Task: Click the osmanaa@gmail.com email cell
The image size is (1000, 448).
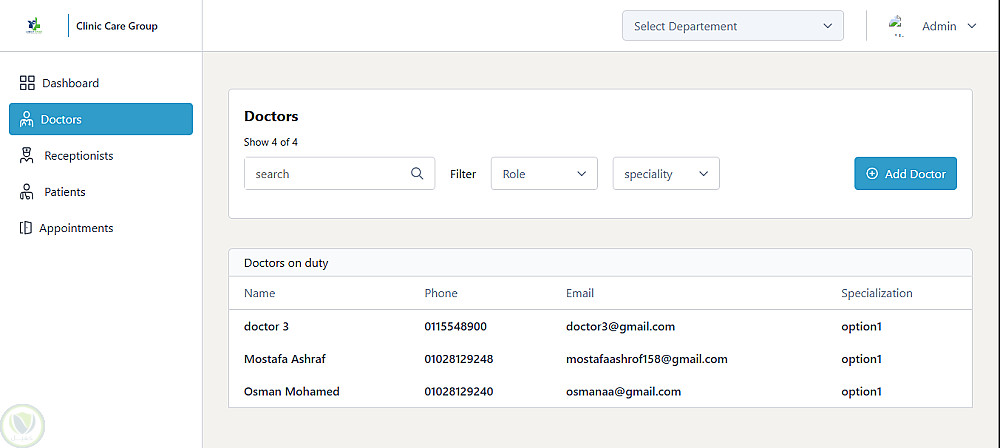Action: [623, 392]
